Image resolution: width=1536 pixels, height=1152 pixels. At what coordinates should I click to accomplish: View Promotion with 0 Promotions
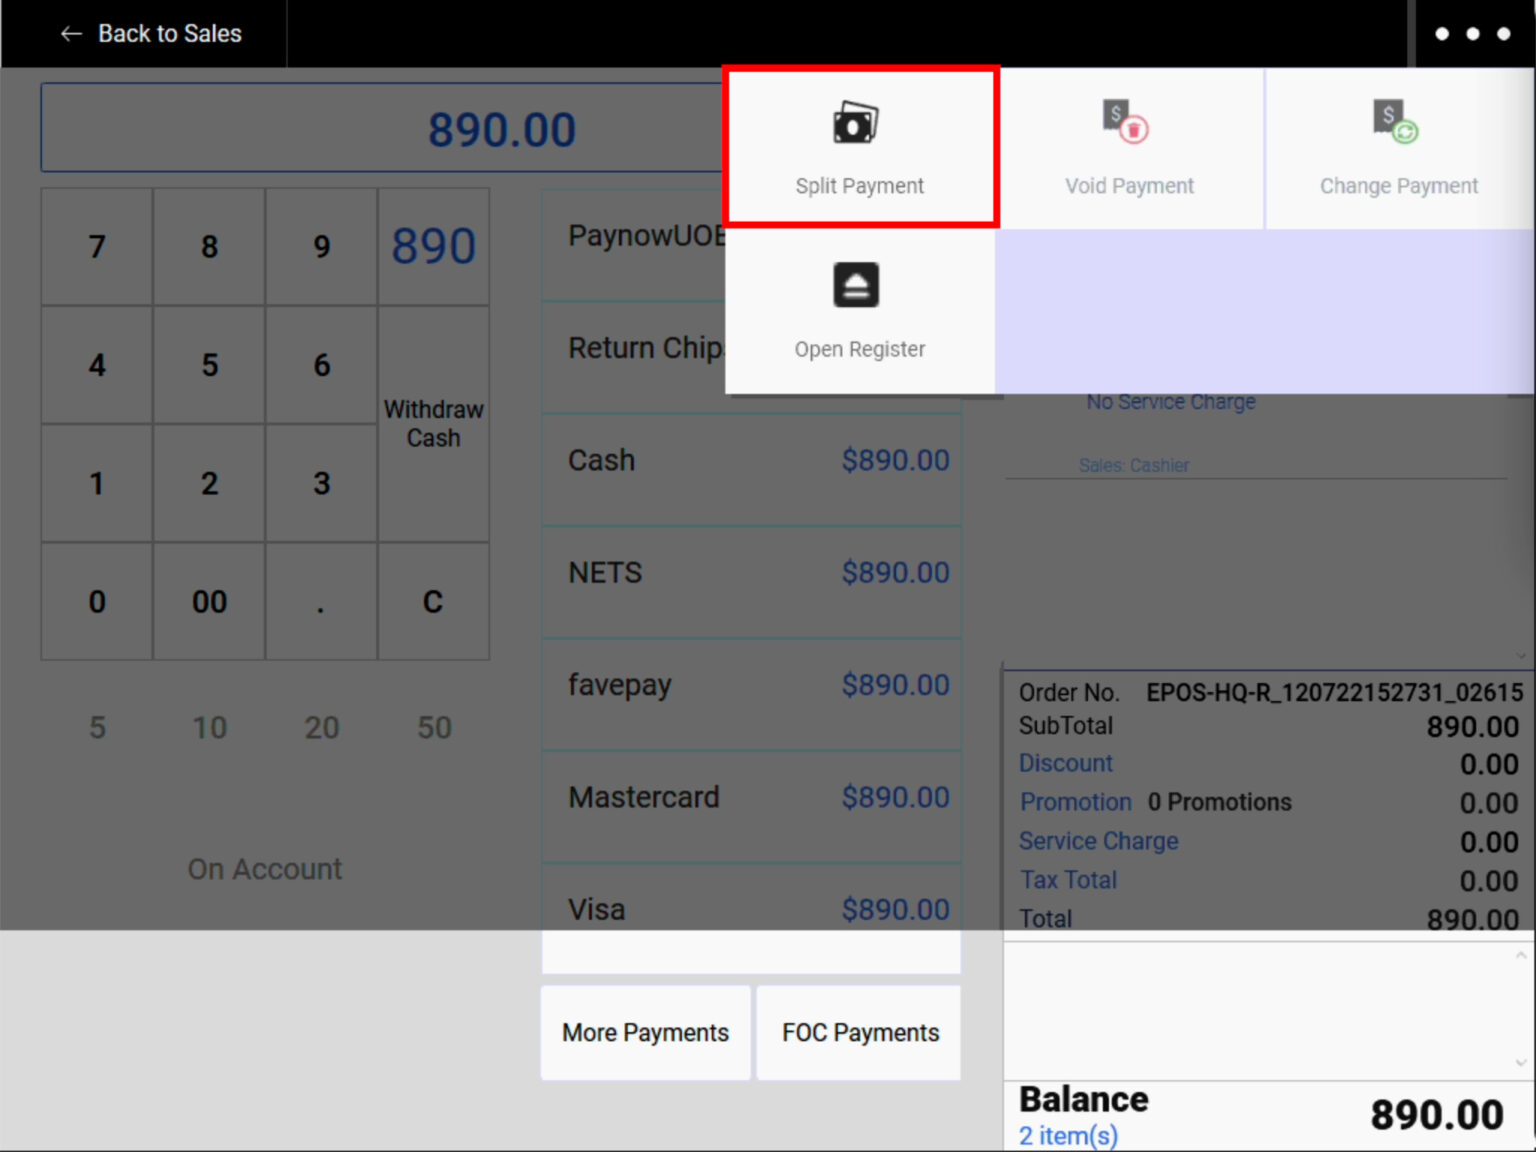click(1075, 802)
